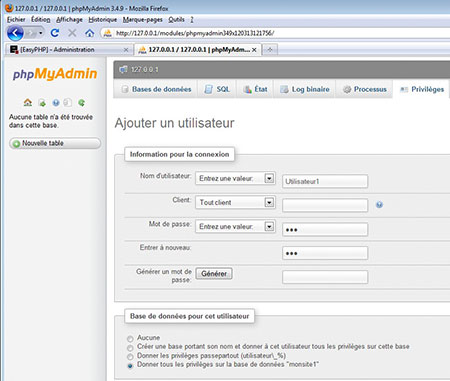450x381 pixels.
Task: Select Donner tous les privilèges sur monsite1
Action: [x=130, y=366]
